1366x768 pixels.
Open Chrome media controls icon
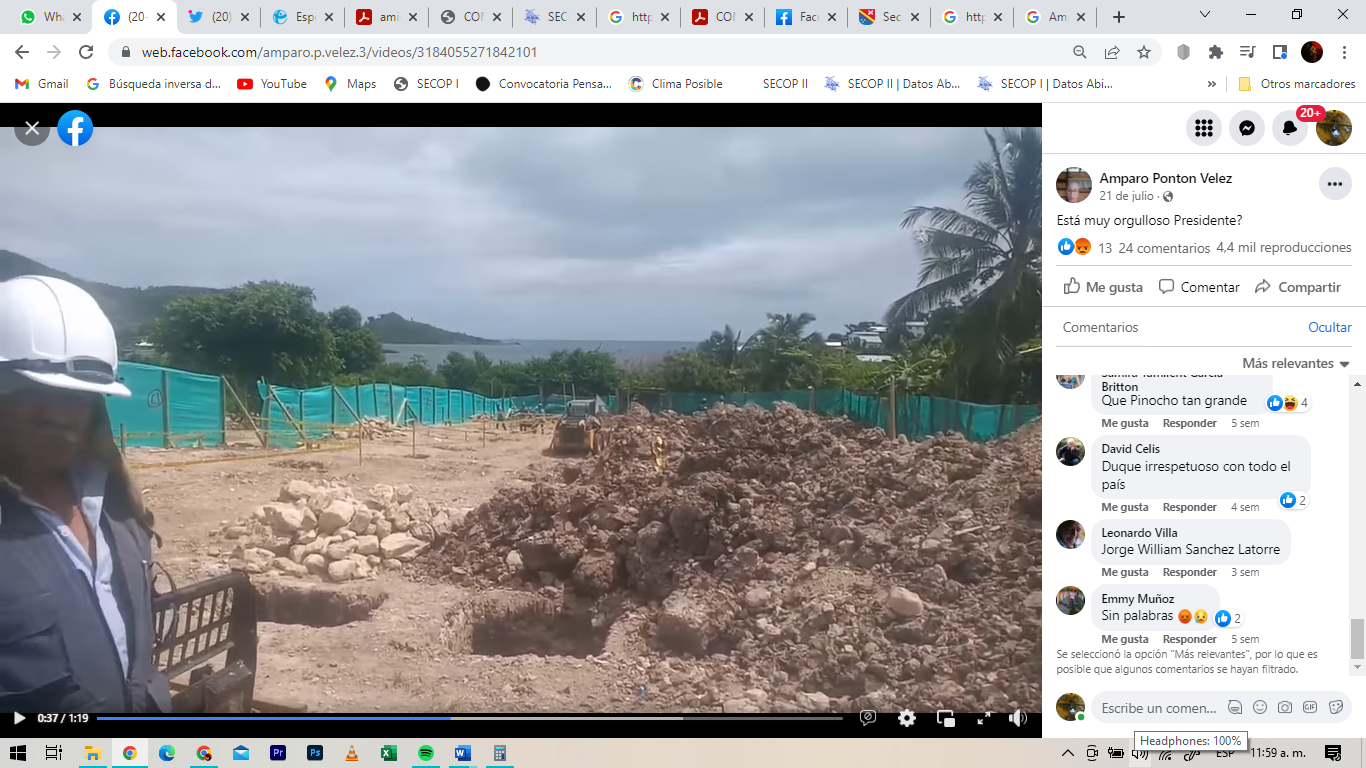point(1247,52)
